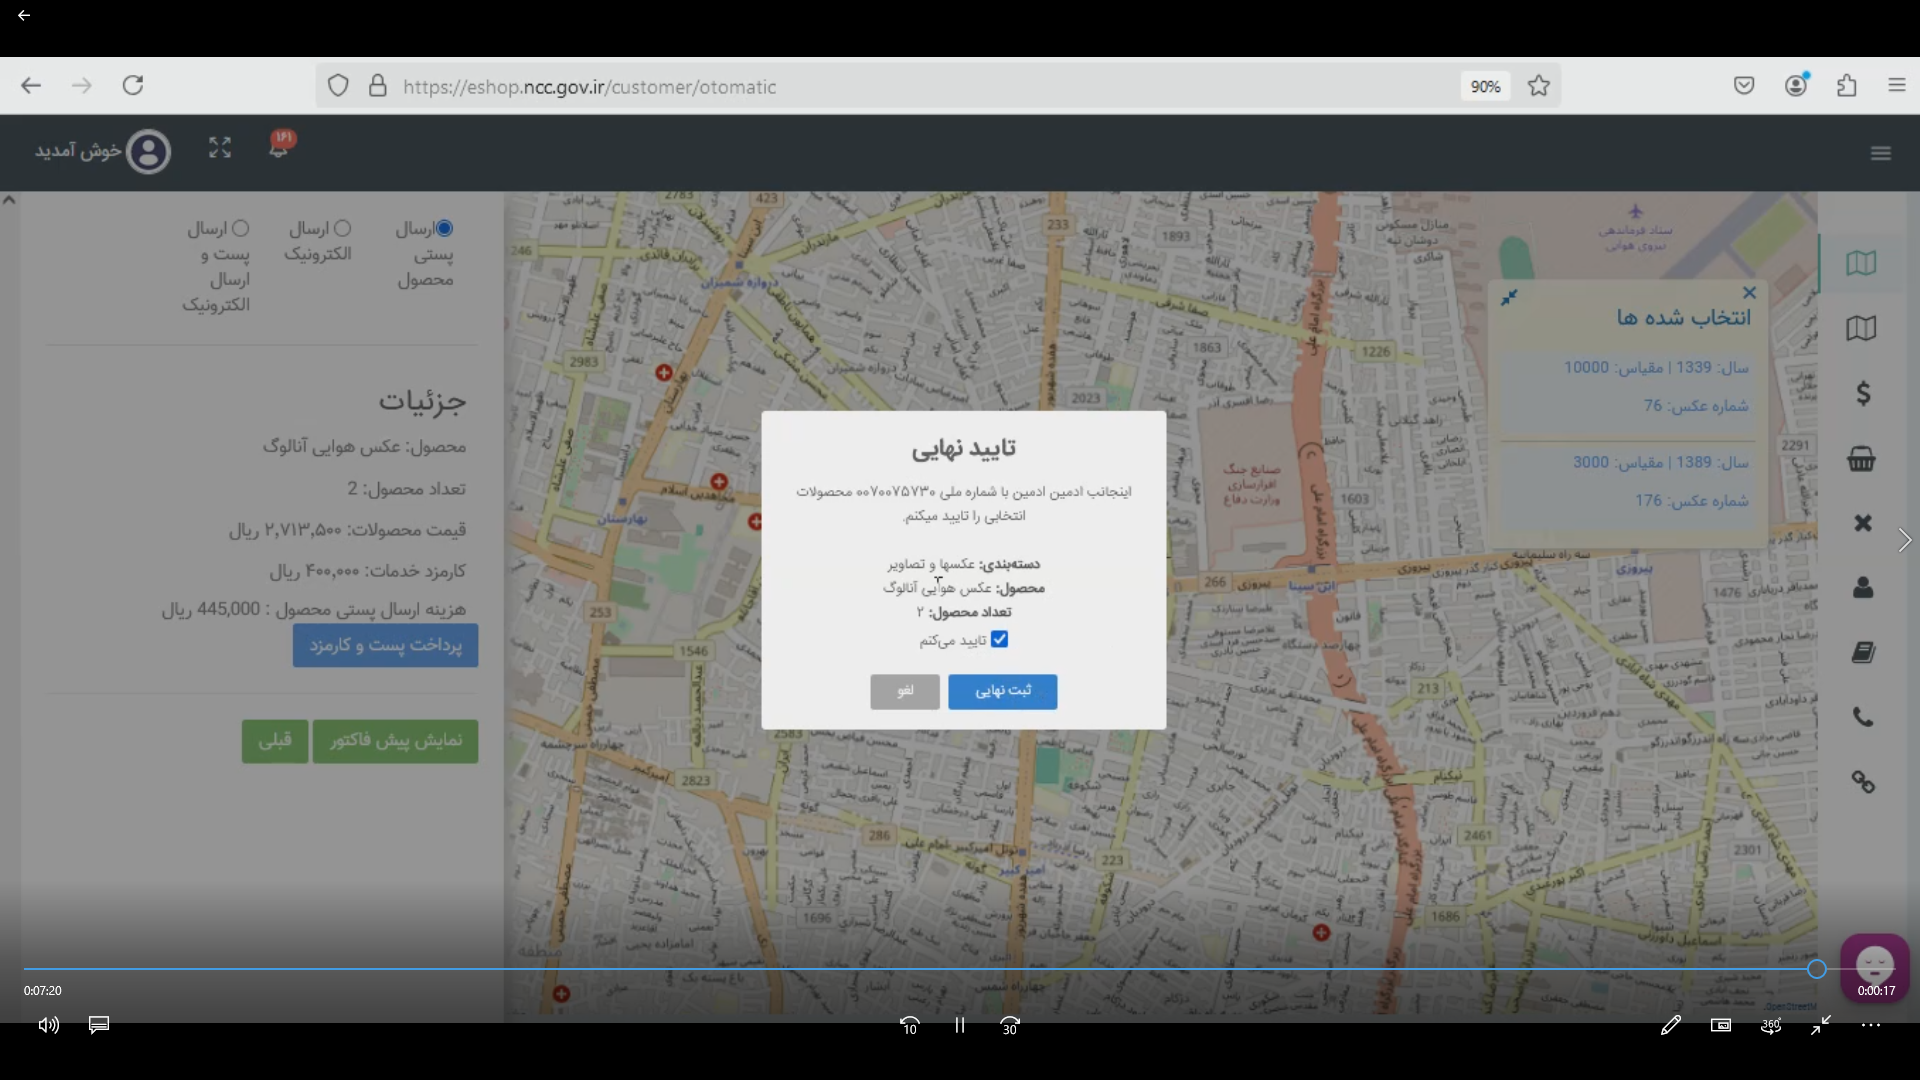Open the shield tracking protection icon

338,86
